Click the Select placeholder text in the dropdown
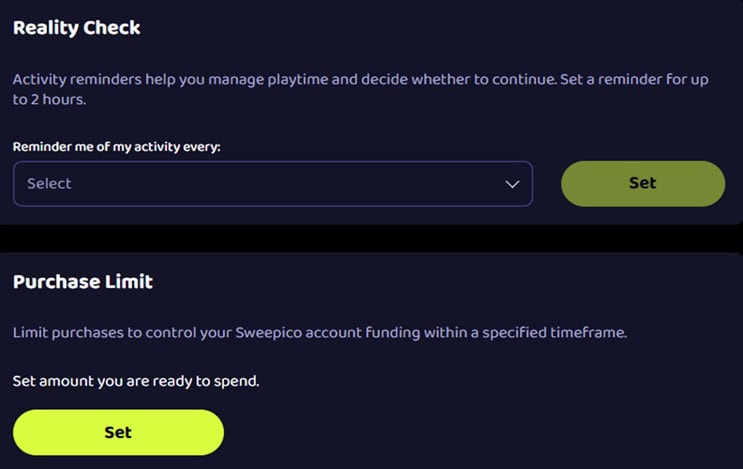The width and height of the screenshot is (743, 469). pos(49,184)
